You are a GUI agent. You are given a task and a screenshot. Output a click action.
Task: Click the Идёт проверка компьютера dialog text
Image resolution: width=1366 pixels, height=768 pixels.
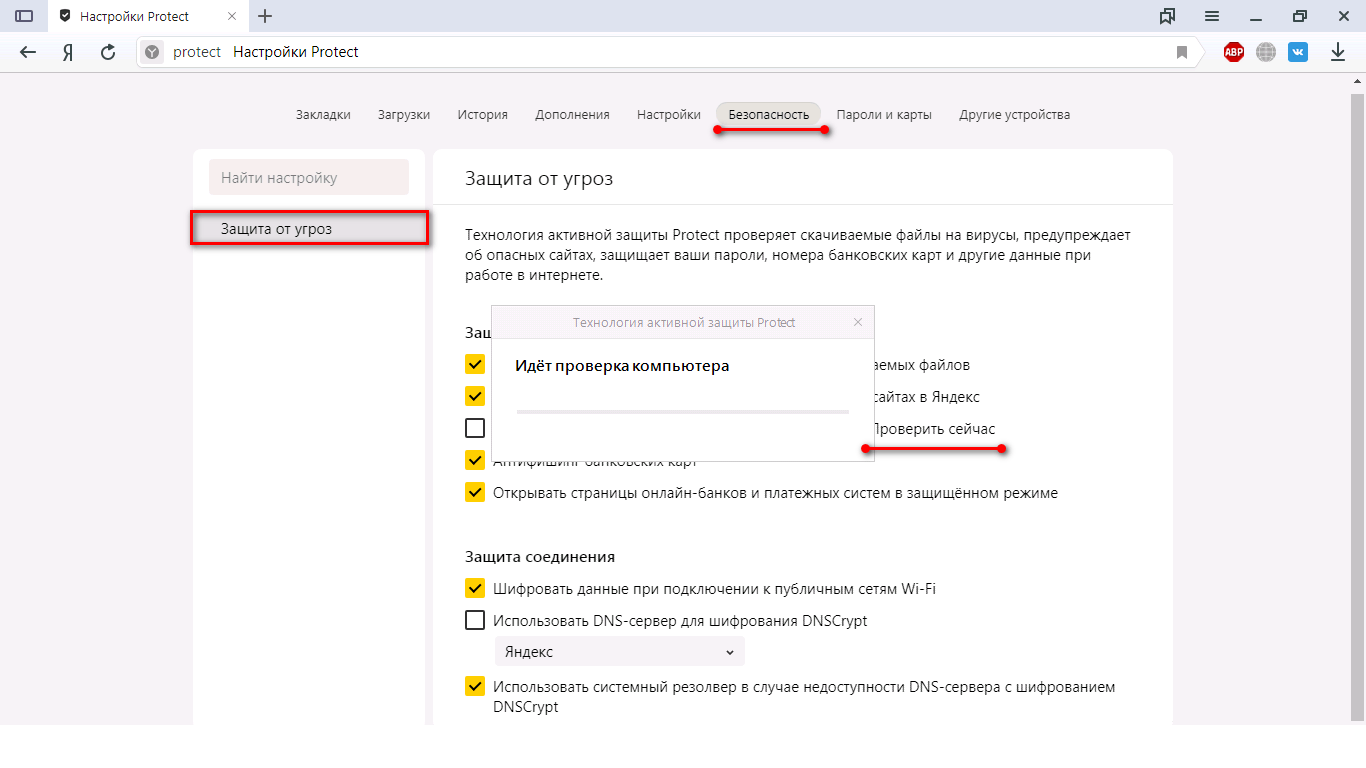point(622,366)
